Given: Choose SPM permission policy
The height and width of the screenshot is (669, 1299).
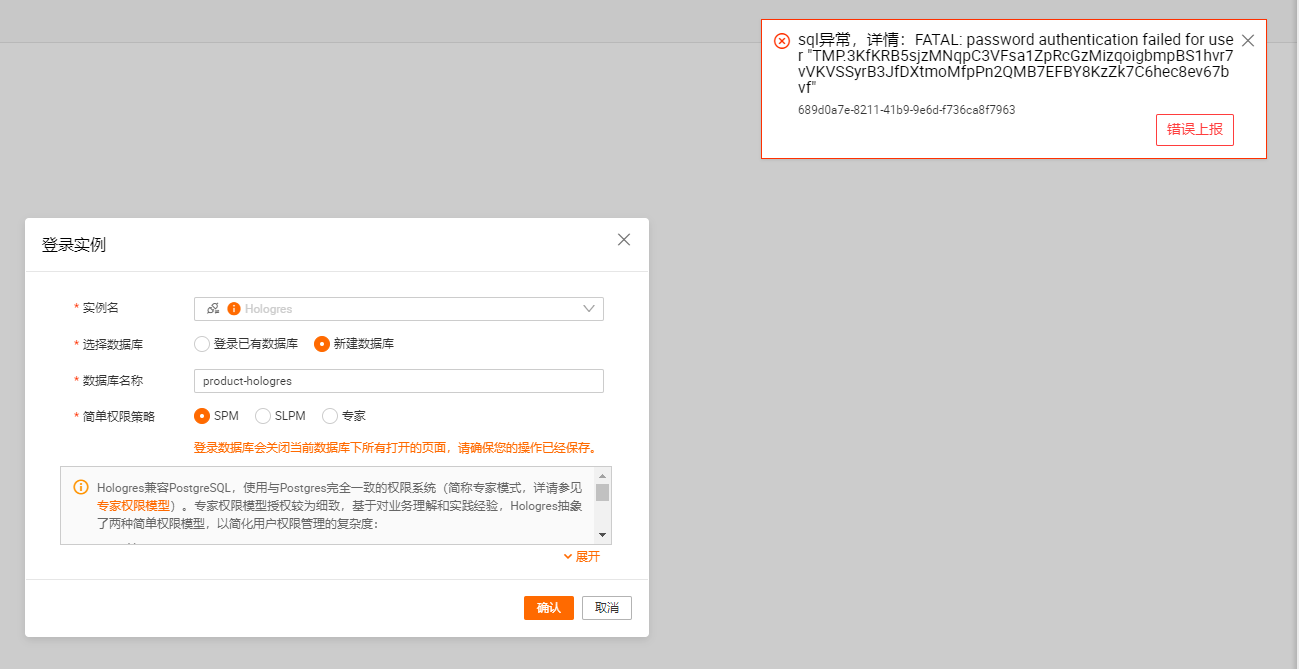Looking at the screenshot, I should 202,416.
